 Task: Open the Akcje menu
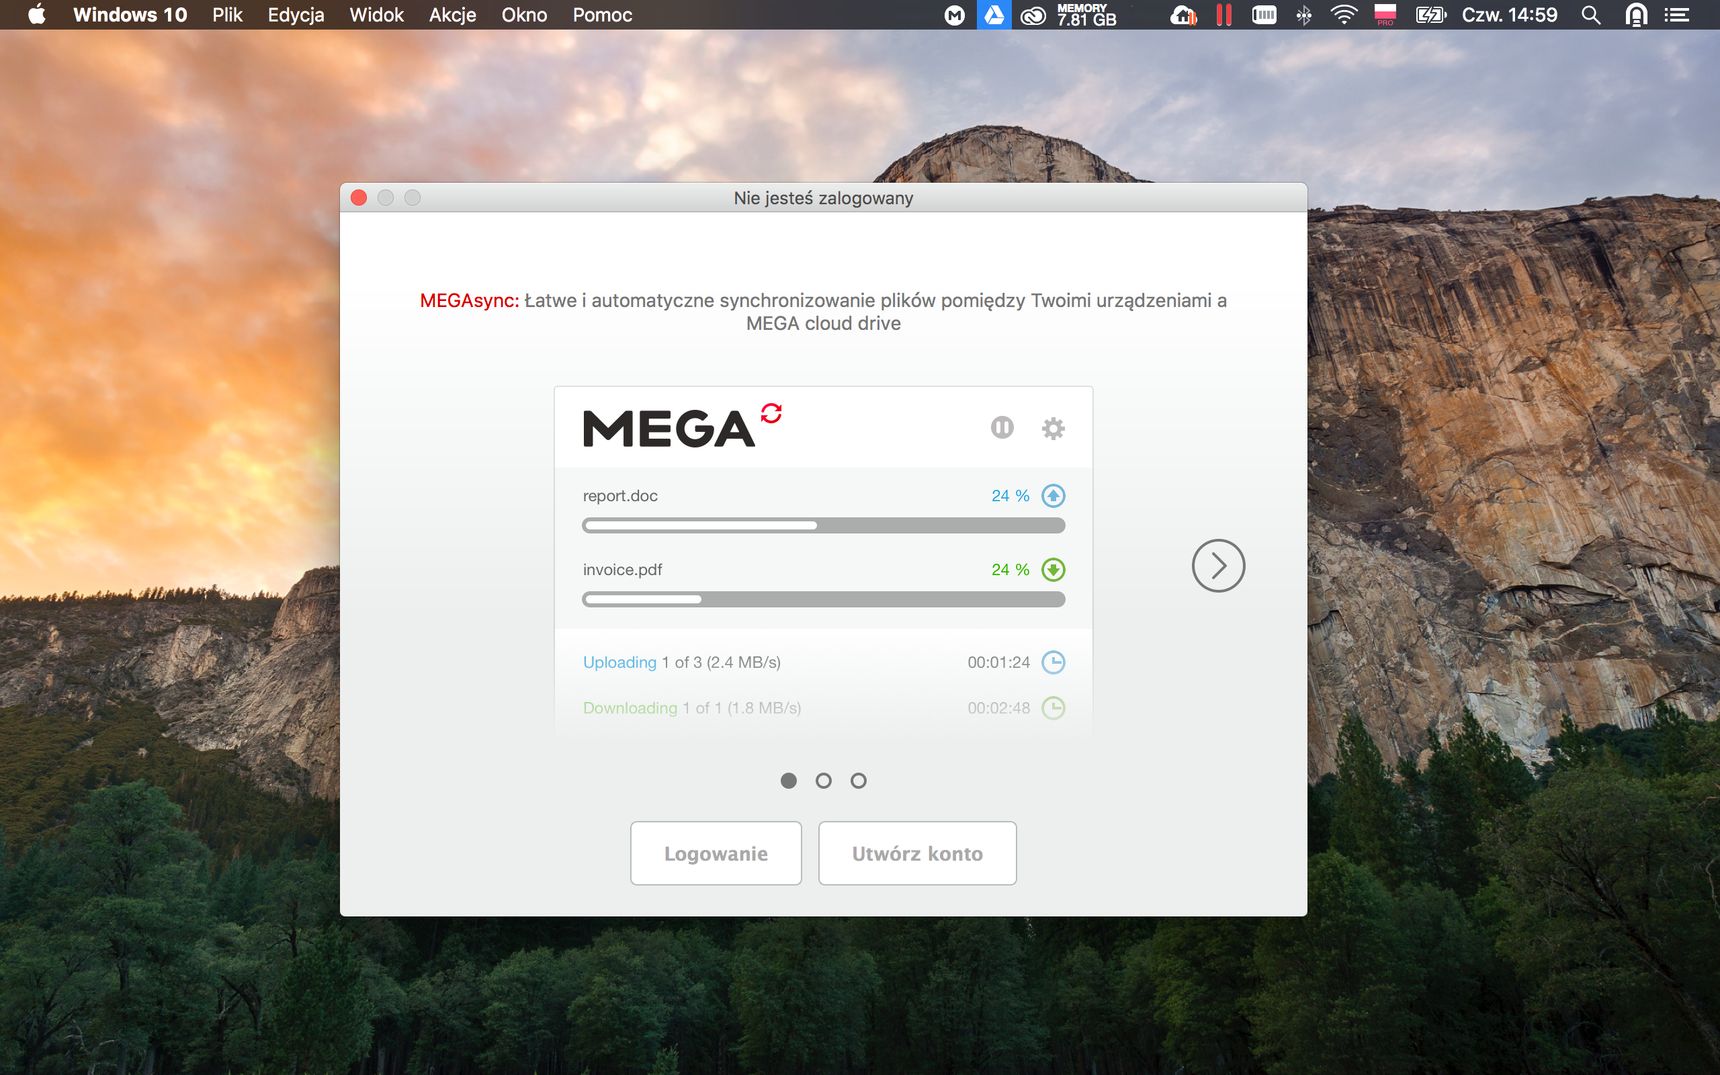(453, 15)
